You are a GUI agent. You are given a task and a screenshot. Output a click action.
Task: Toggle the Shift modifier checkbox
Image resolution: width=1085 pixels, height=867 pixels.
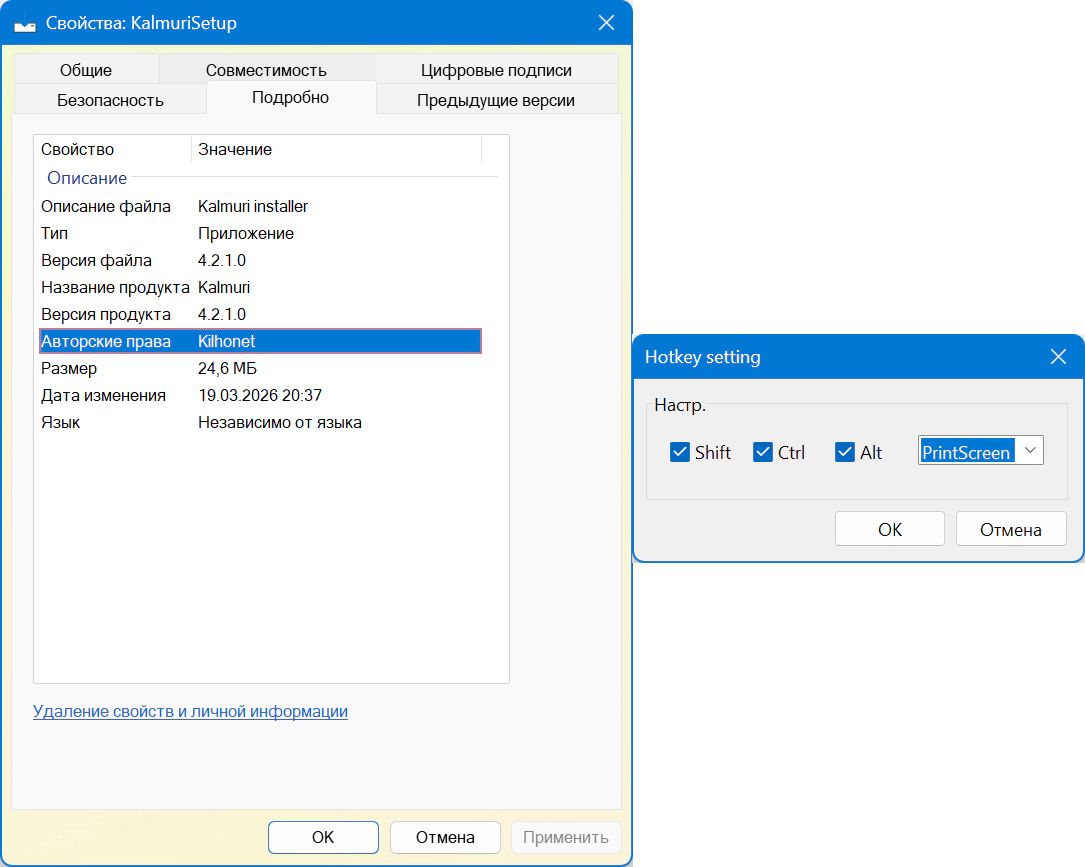tap(680, 452)
